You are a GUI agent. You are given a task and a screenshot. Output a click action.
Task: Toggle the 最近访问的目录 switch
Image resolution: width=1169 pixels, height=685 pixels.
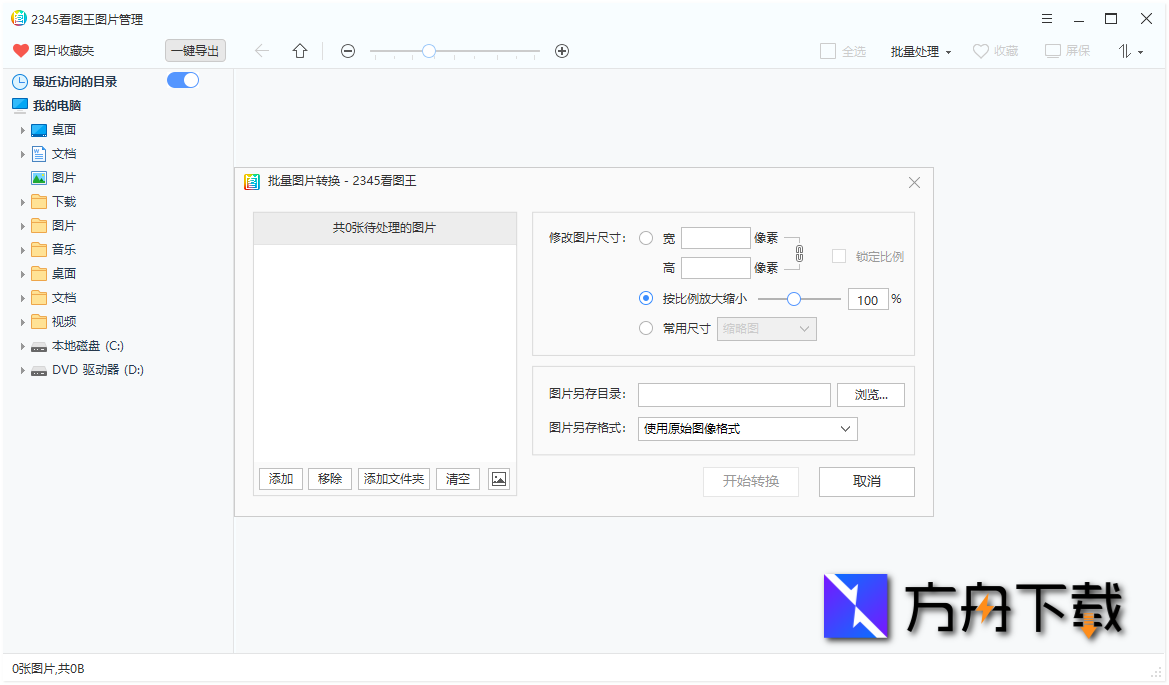pos(183,80)
